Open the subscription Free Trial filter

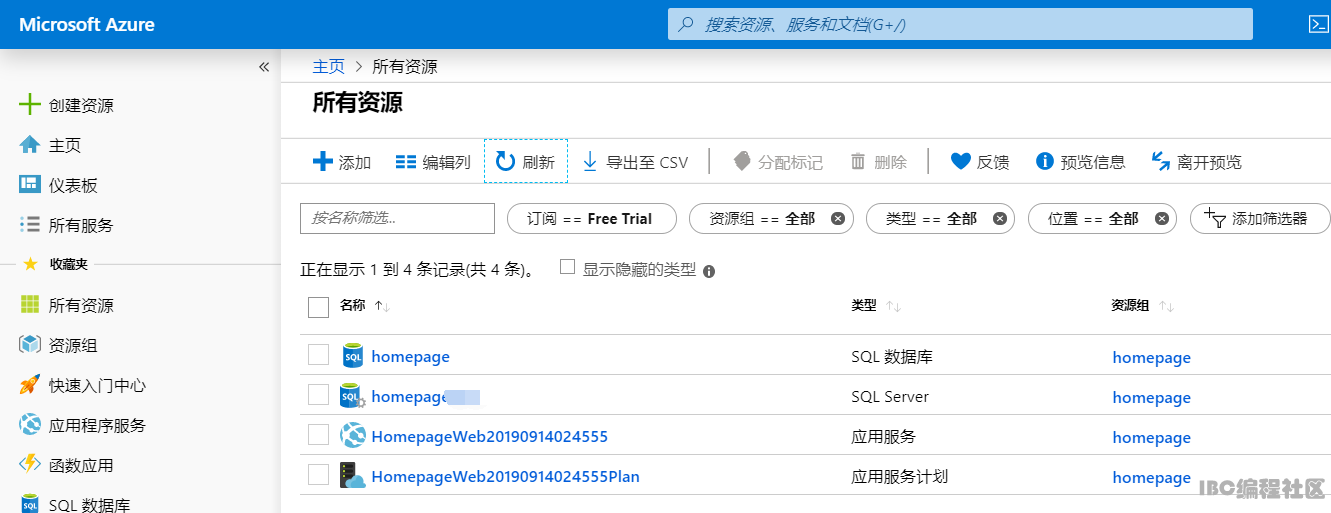592,218
